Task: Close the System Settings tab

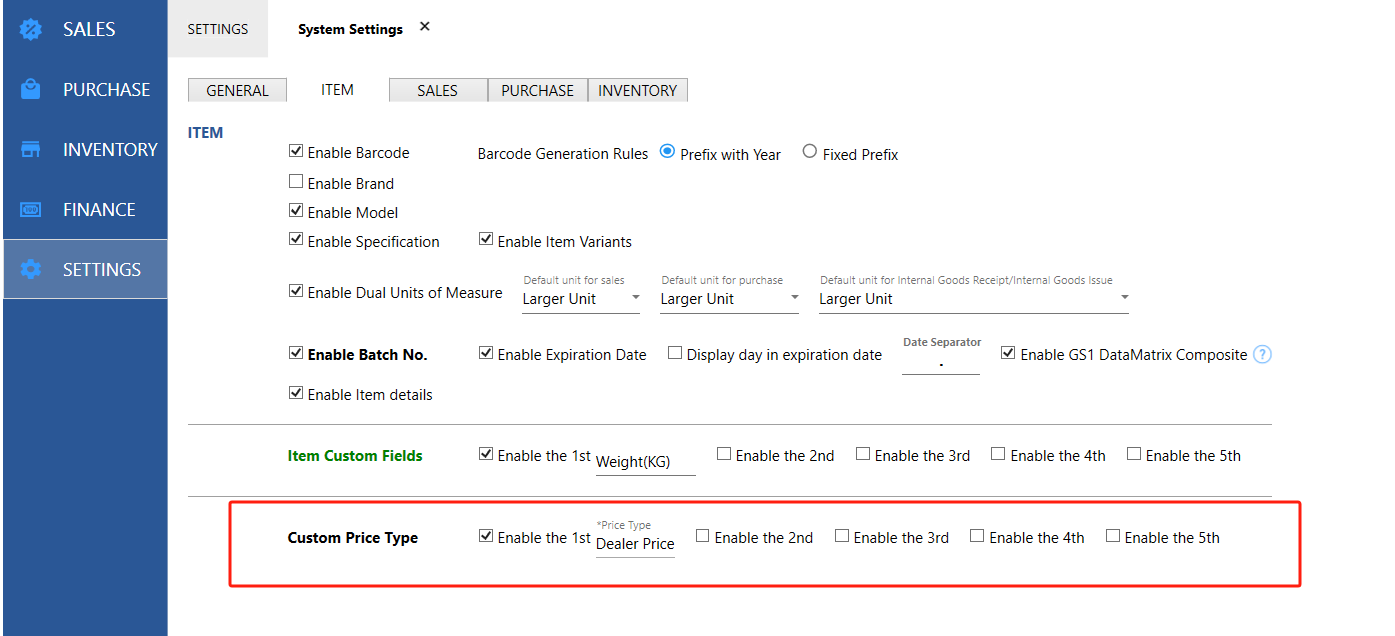Action: coord(424,27)
